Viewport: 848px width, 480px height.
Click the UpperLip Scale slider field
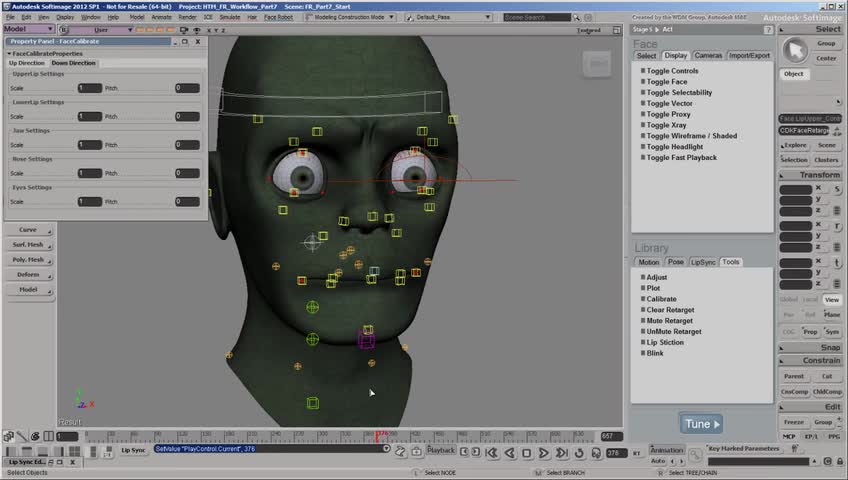(x=90, y=88)
